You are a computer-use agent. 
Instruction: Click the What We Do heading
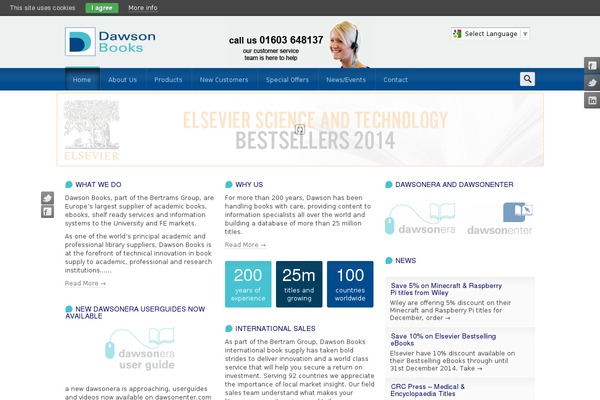(98, 184)
